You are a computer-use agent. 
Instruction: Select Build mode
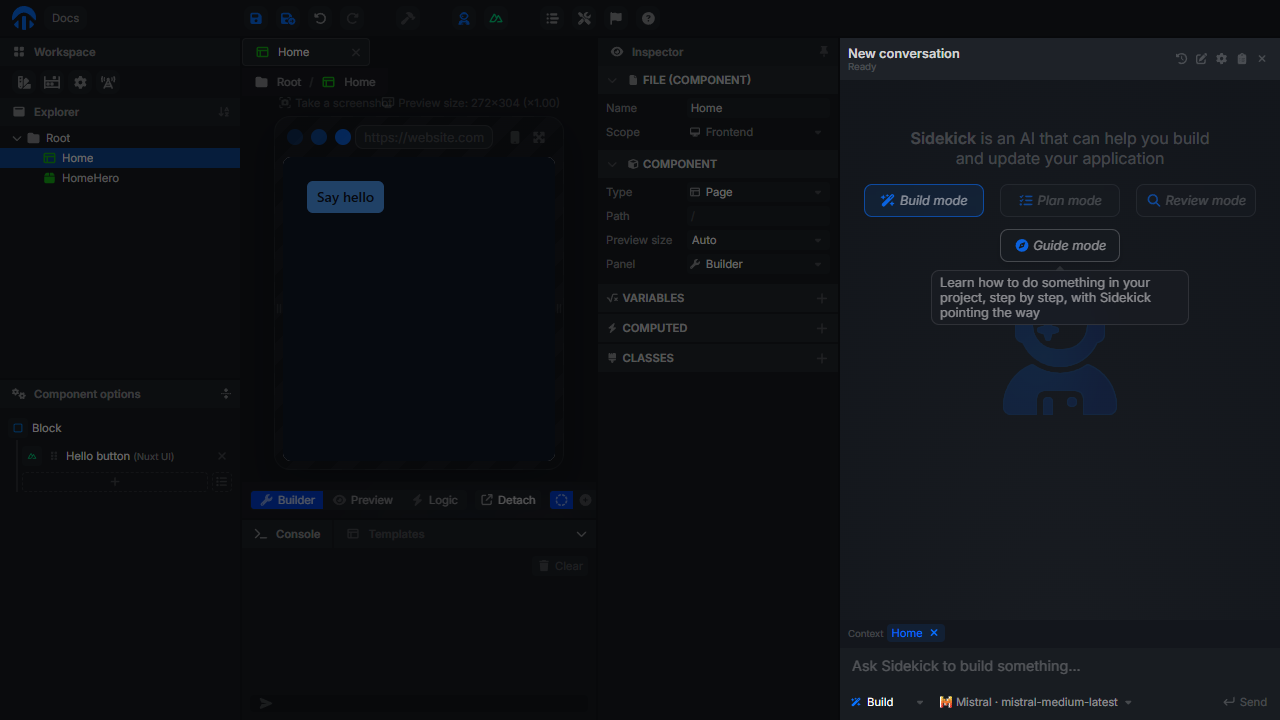[924, 200]
